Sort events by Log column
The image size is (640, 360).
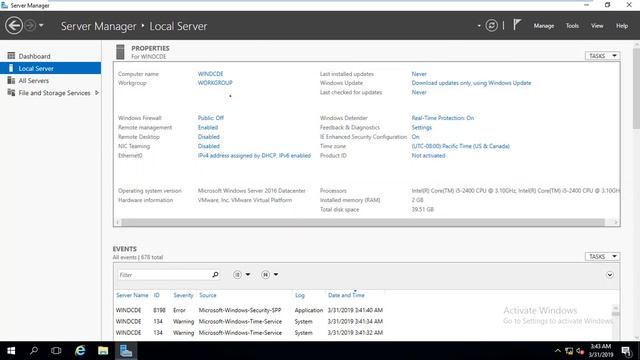pos(300,295)
